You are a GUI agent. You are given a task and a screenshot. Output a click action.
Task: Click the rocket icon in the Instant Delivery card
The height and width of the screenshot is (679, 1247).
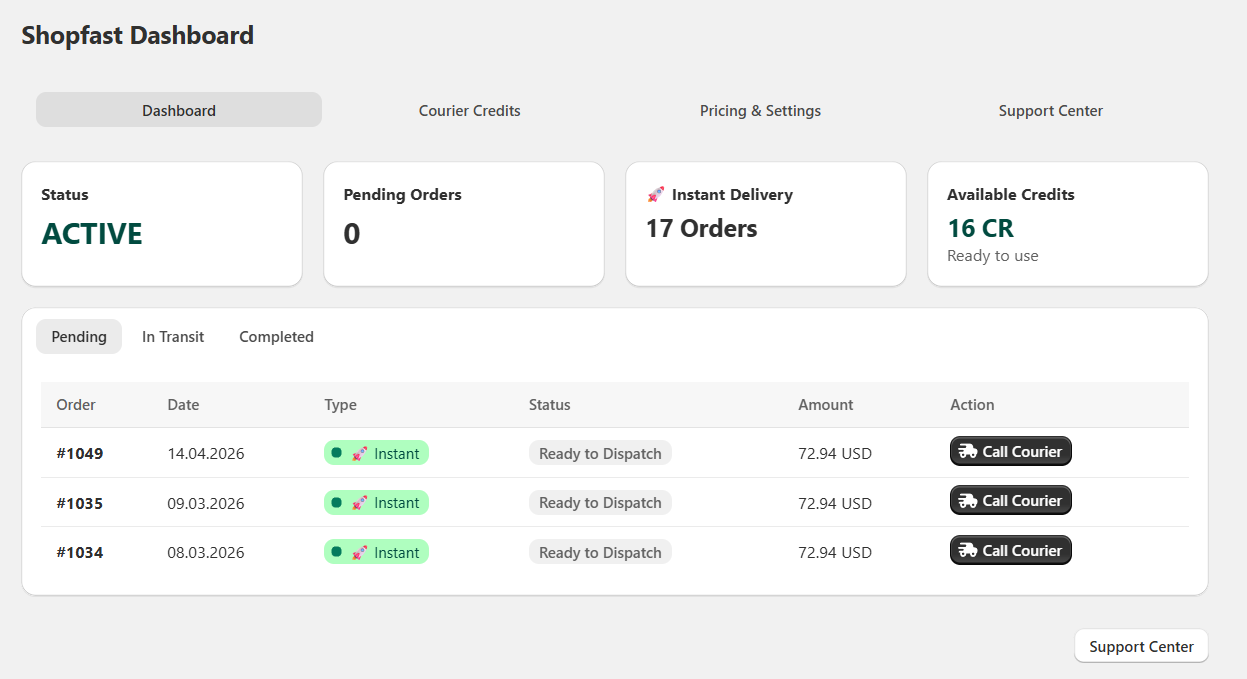(x=656, y=194)
